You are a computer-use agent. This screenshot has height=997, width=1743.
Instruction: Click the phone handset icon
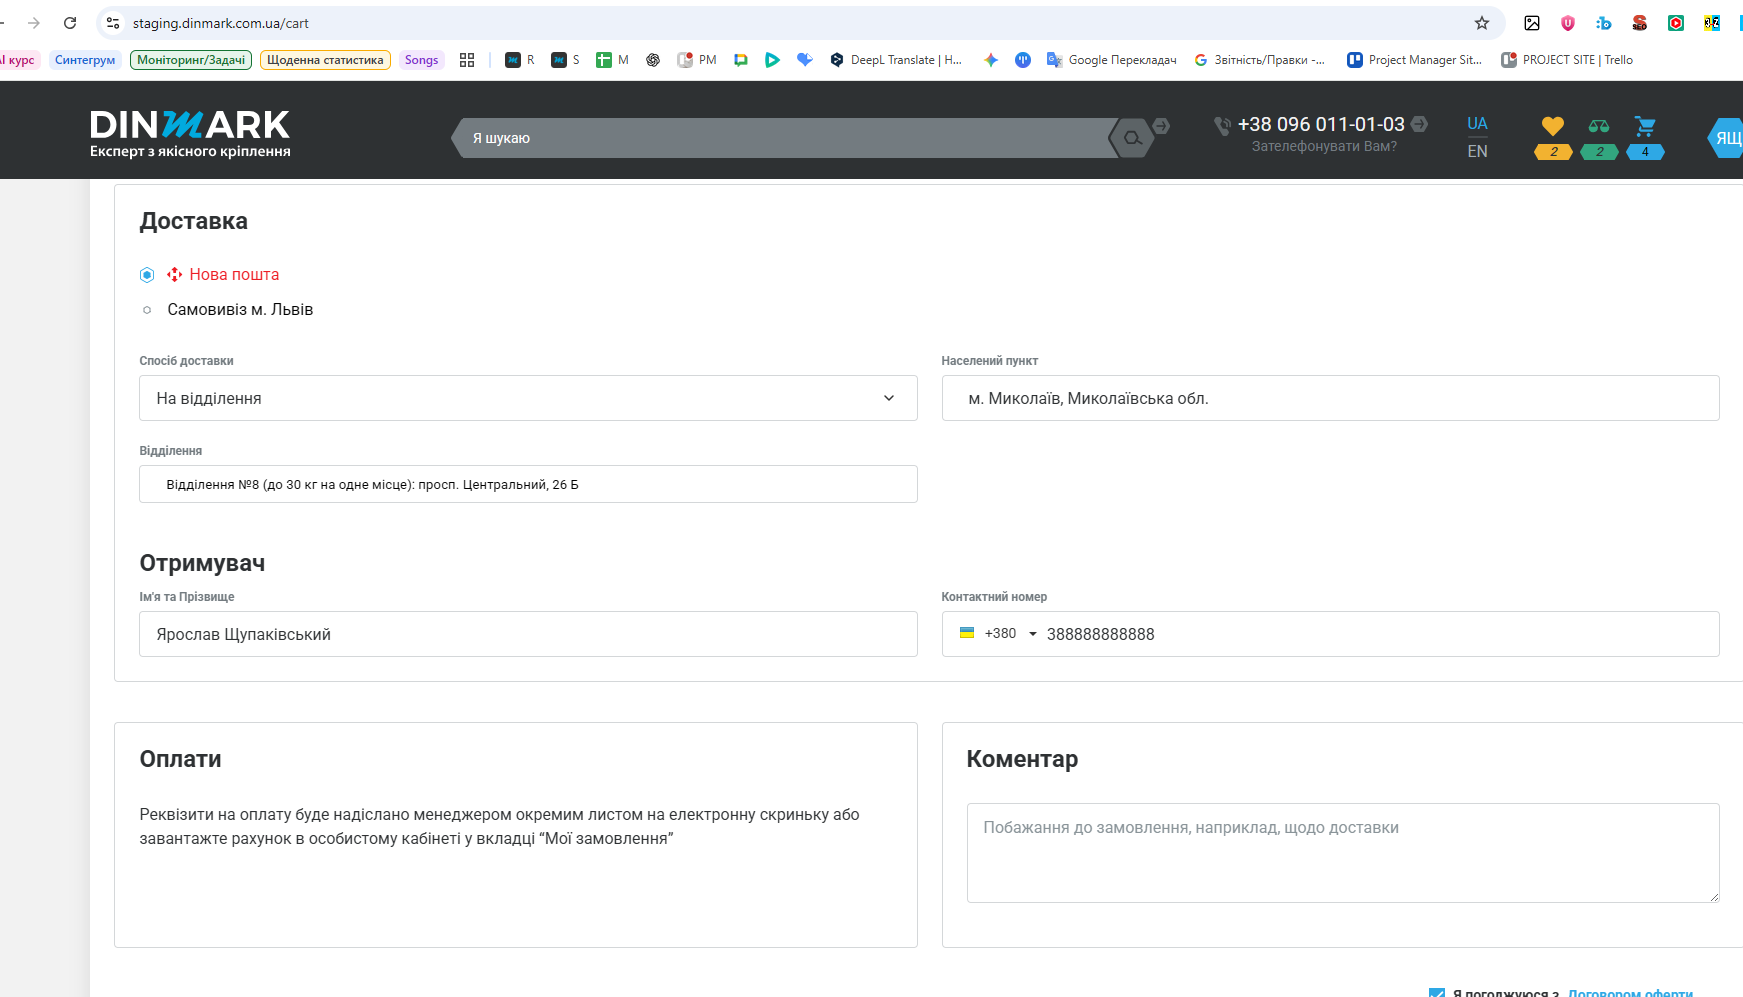tap(1222, 125)
